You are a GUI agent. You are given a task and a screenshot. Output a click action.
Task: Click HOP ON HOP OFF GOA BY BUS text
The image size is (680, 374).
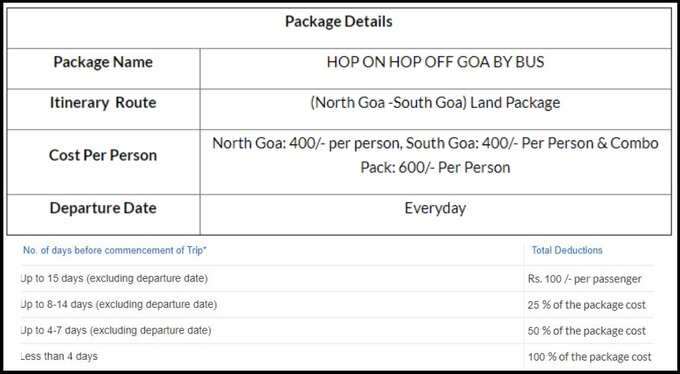435,62
